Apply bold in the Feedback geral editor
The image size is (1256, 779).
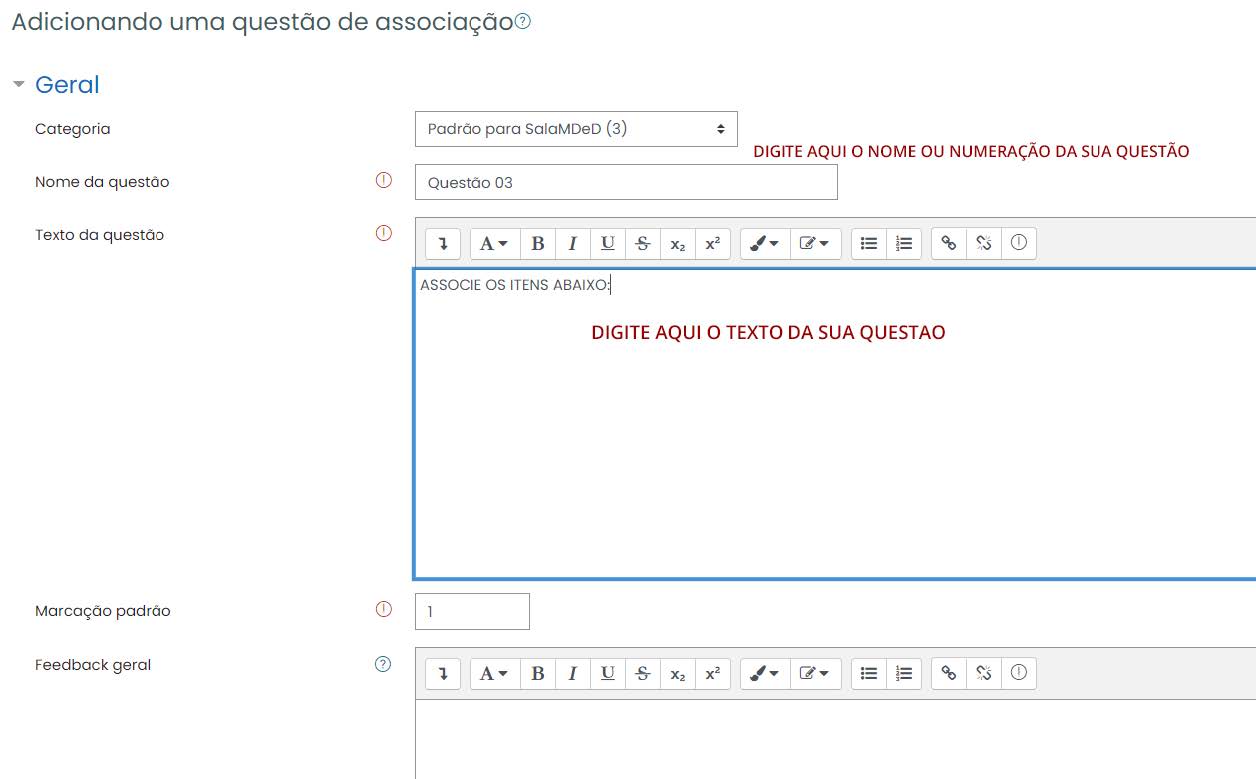click(x=538, y=673)
